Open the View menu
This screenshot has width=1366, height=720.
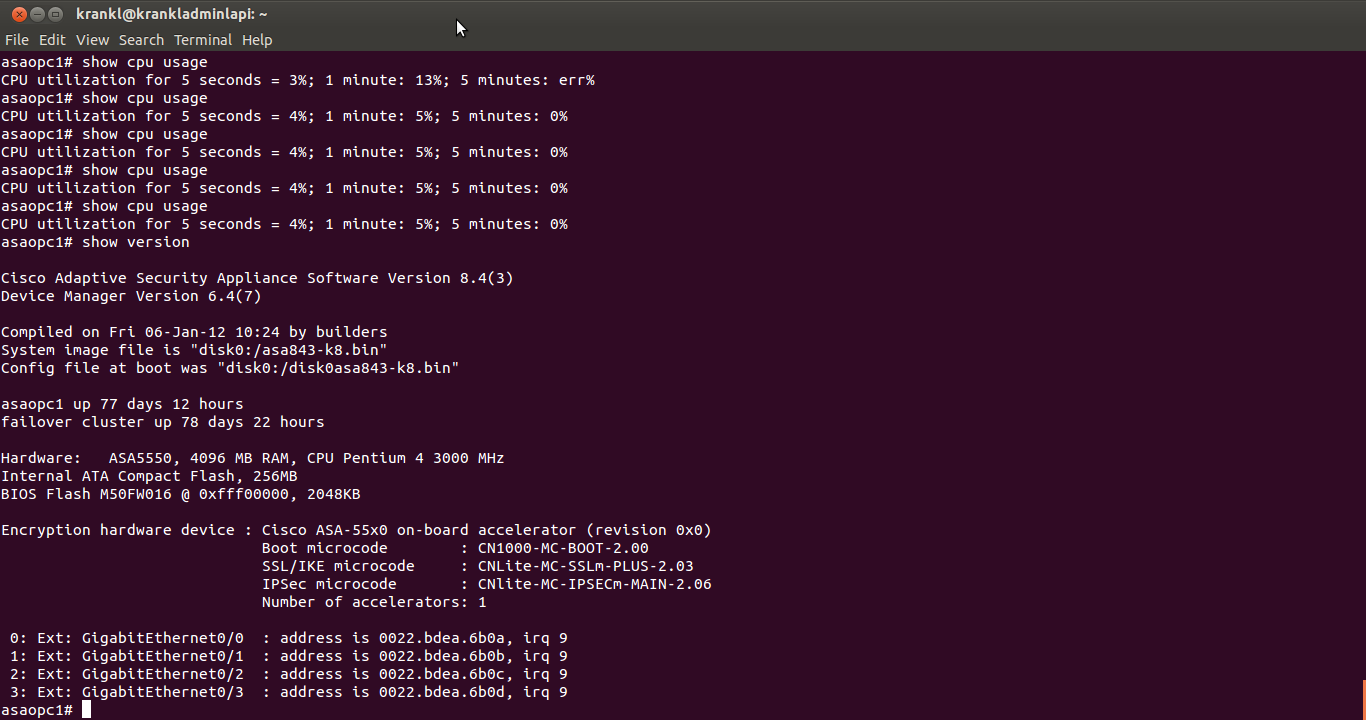pos(92,40)
